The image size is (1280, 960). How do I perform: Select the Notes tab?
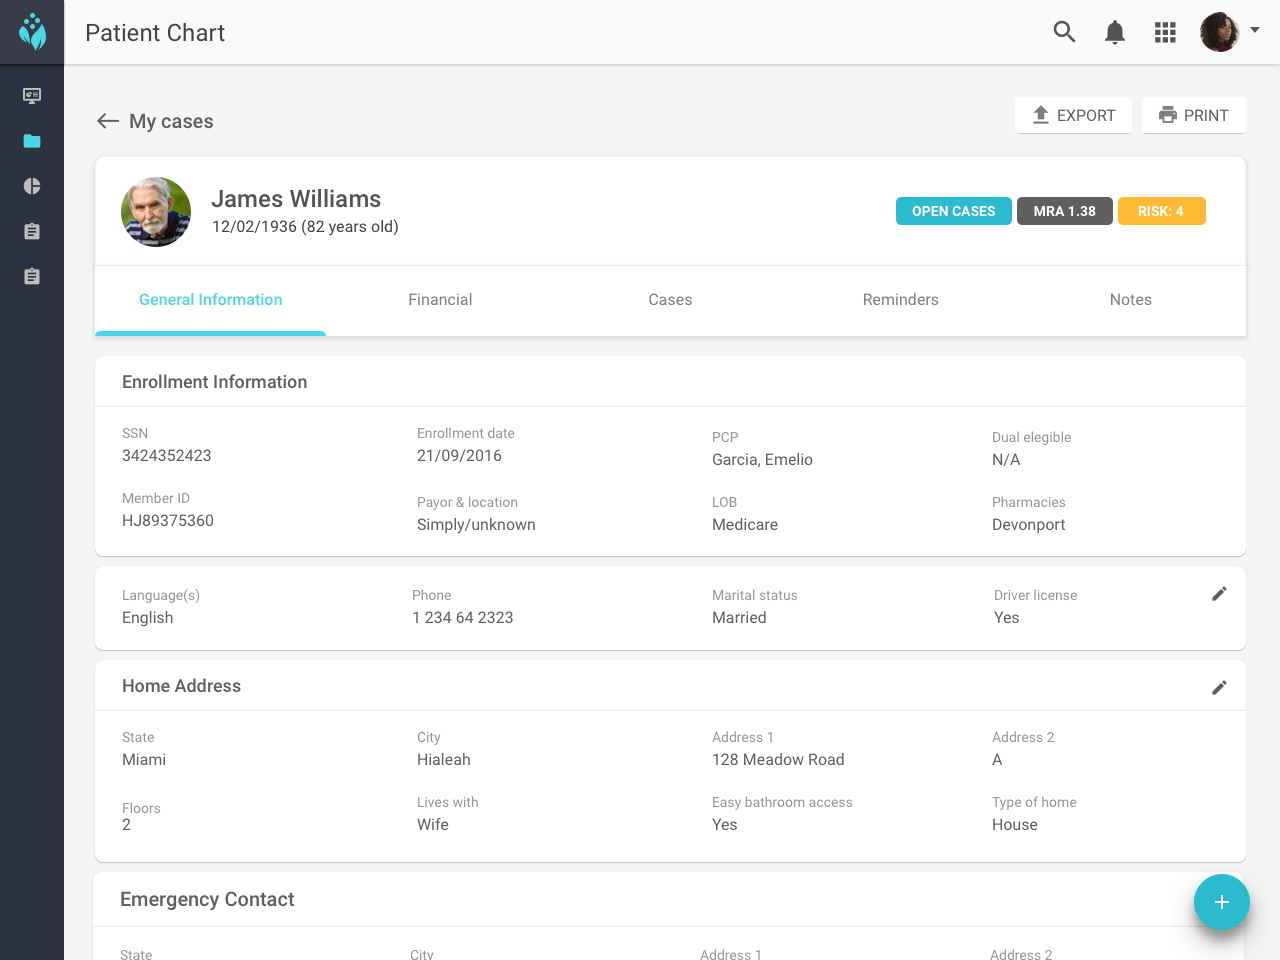[x=1130, y=300]
